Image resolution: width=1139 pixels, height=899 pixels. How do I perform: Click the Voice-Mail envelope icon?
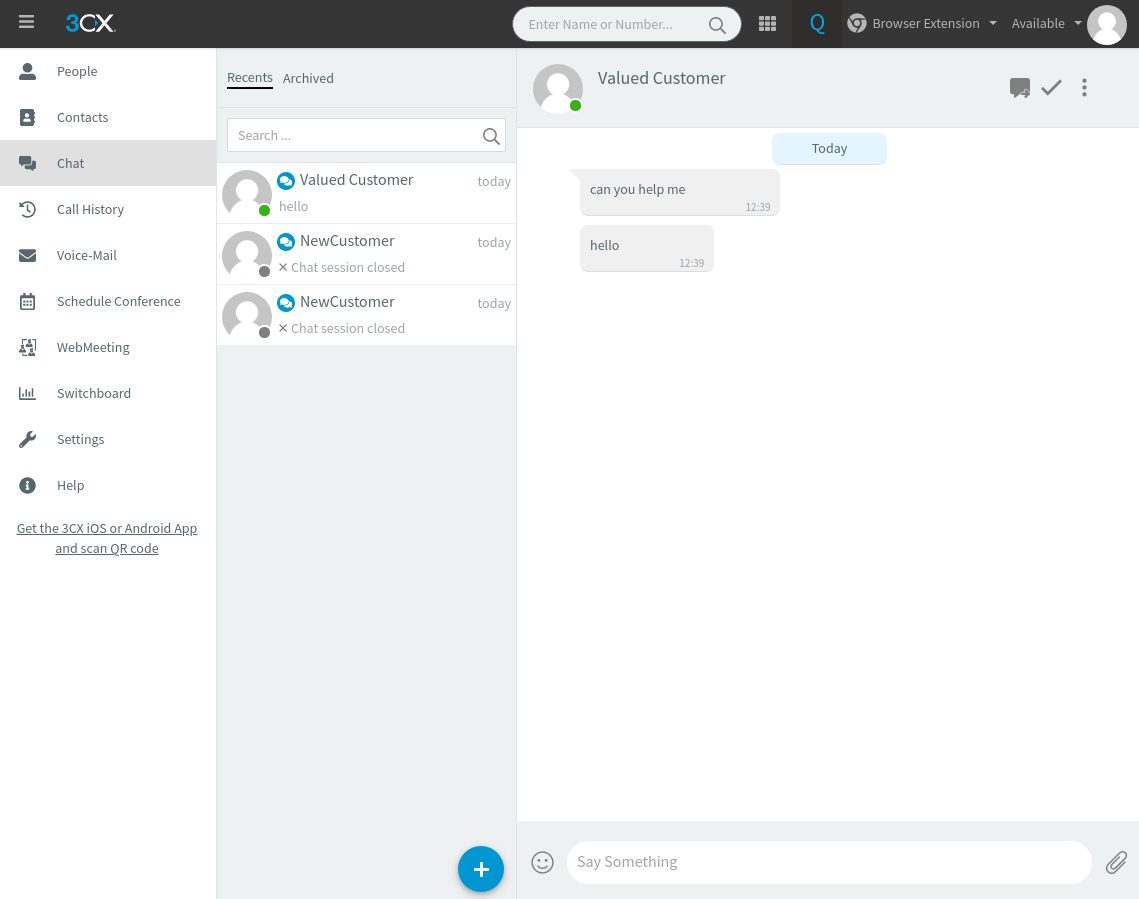[28, 256]
